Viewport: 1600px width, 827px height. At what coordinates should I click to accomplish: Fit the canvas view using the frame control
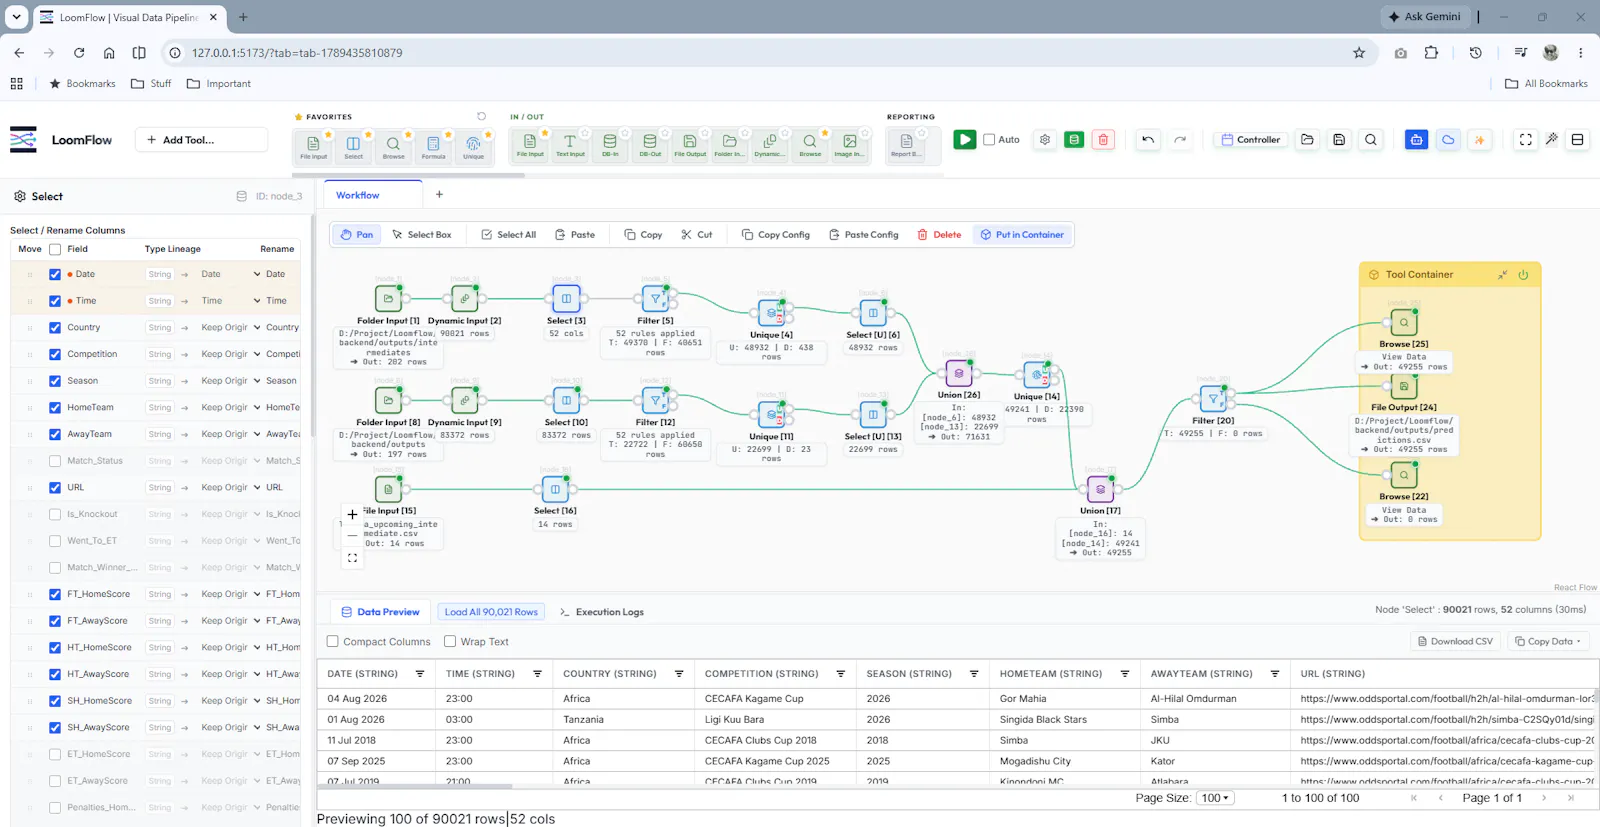(x=352, y=558)
